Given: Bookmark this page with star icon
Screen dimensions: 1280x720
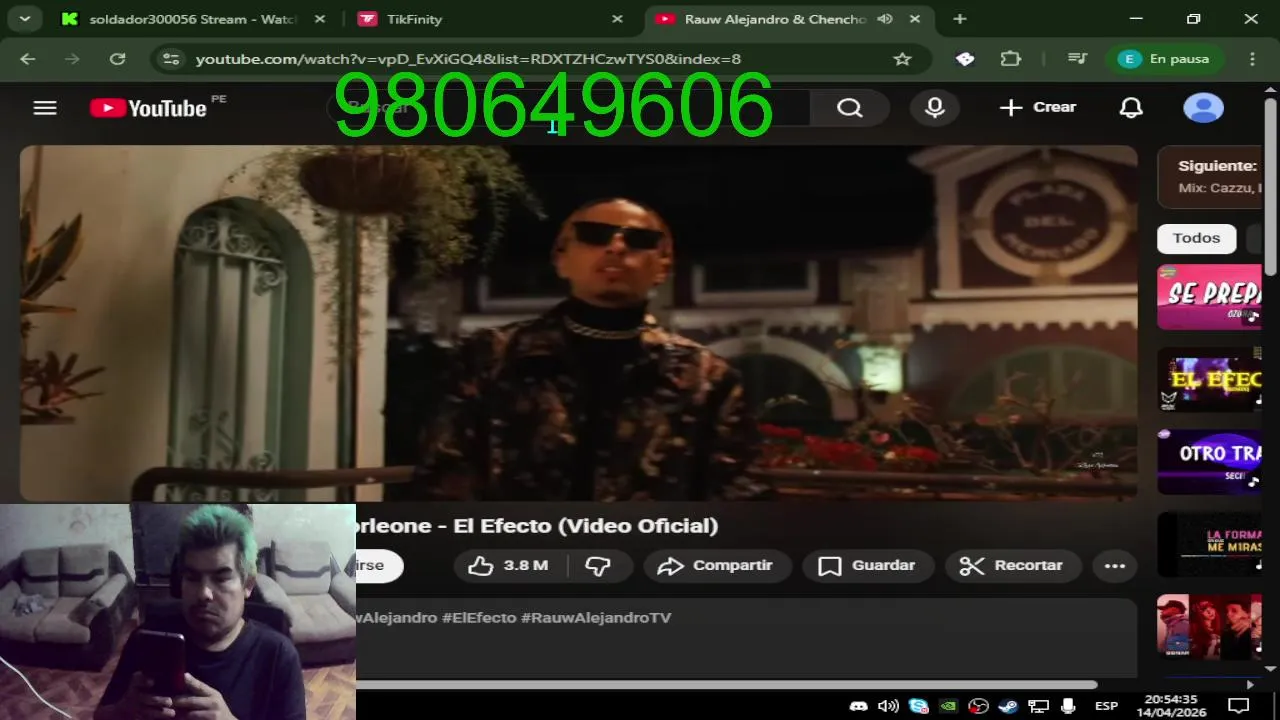Looking at the screenshot, I should point(902,59).
